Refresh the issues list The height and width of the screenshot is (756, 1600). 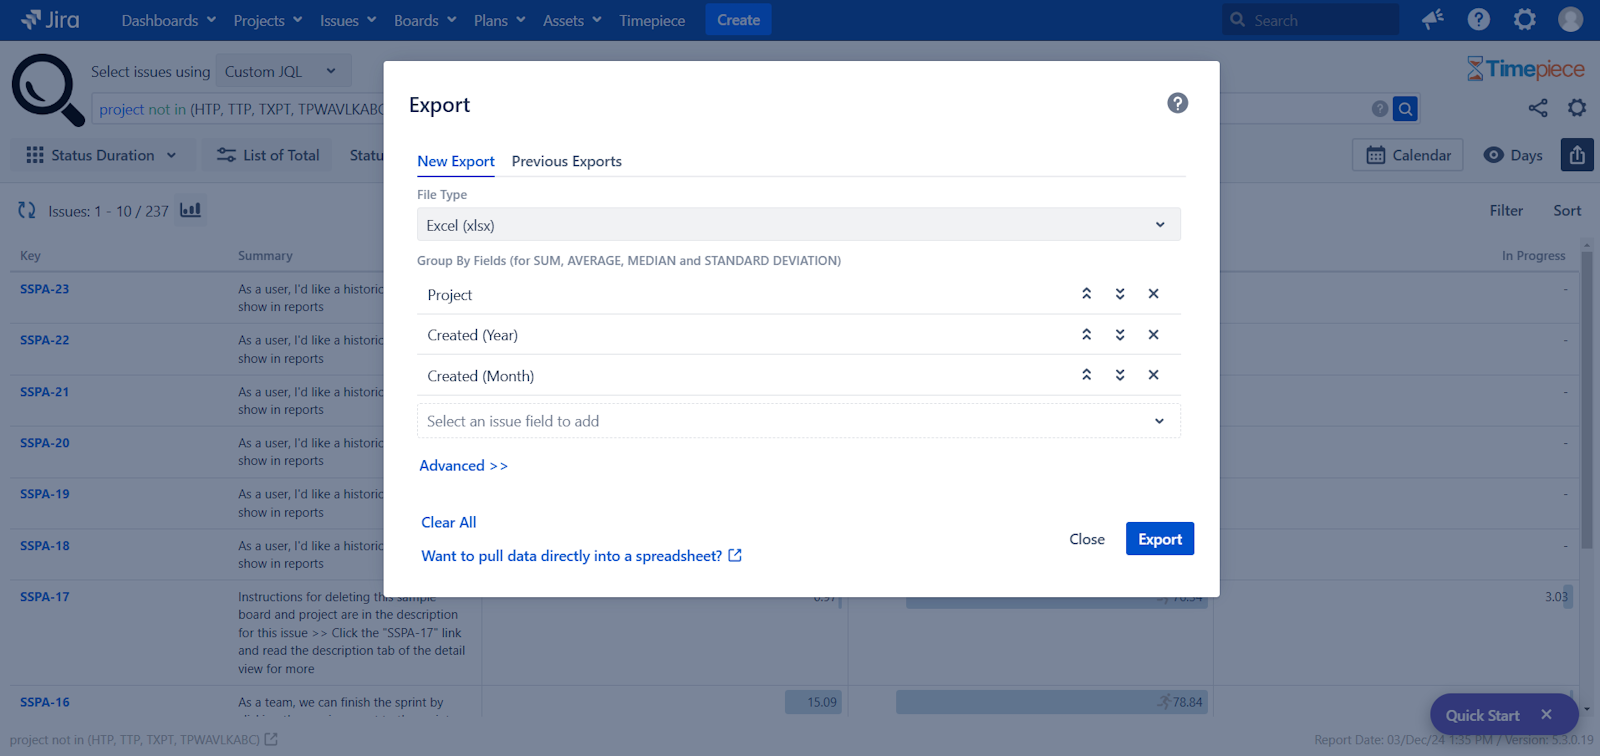click(x=27, y=210)
